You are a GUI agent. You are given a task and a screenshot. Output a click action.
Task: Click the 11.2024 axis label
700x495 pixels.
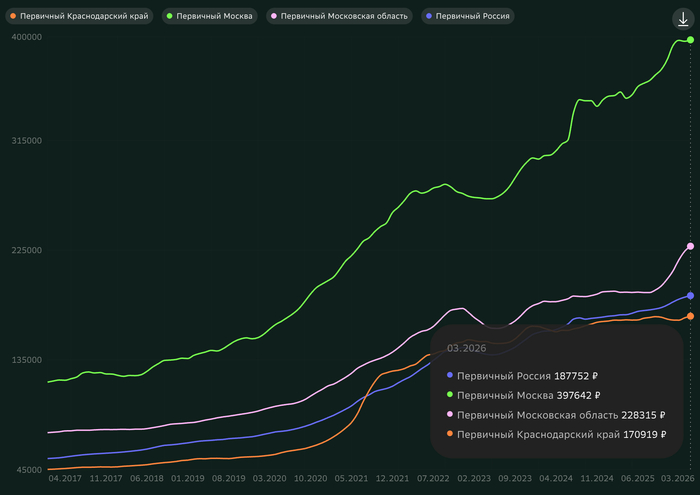point(597,478)
